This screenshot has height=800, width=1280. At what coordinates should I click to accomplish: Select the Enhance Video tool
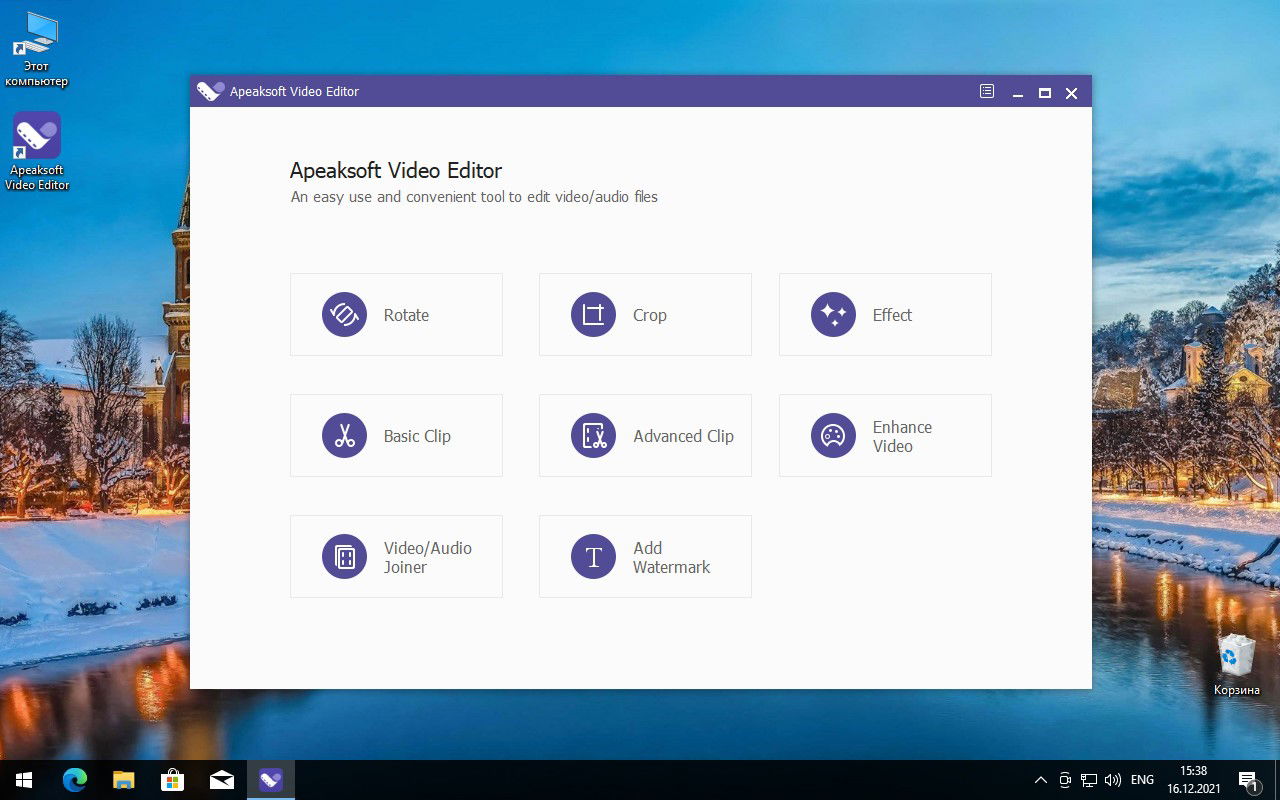click(884, 435)
